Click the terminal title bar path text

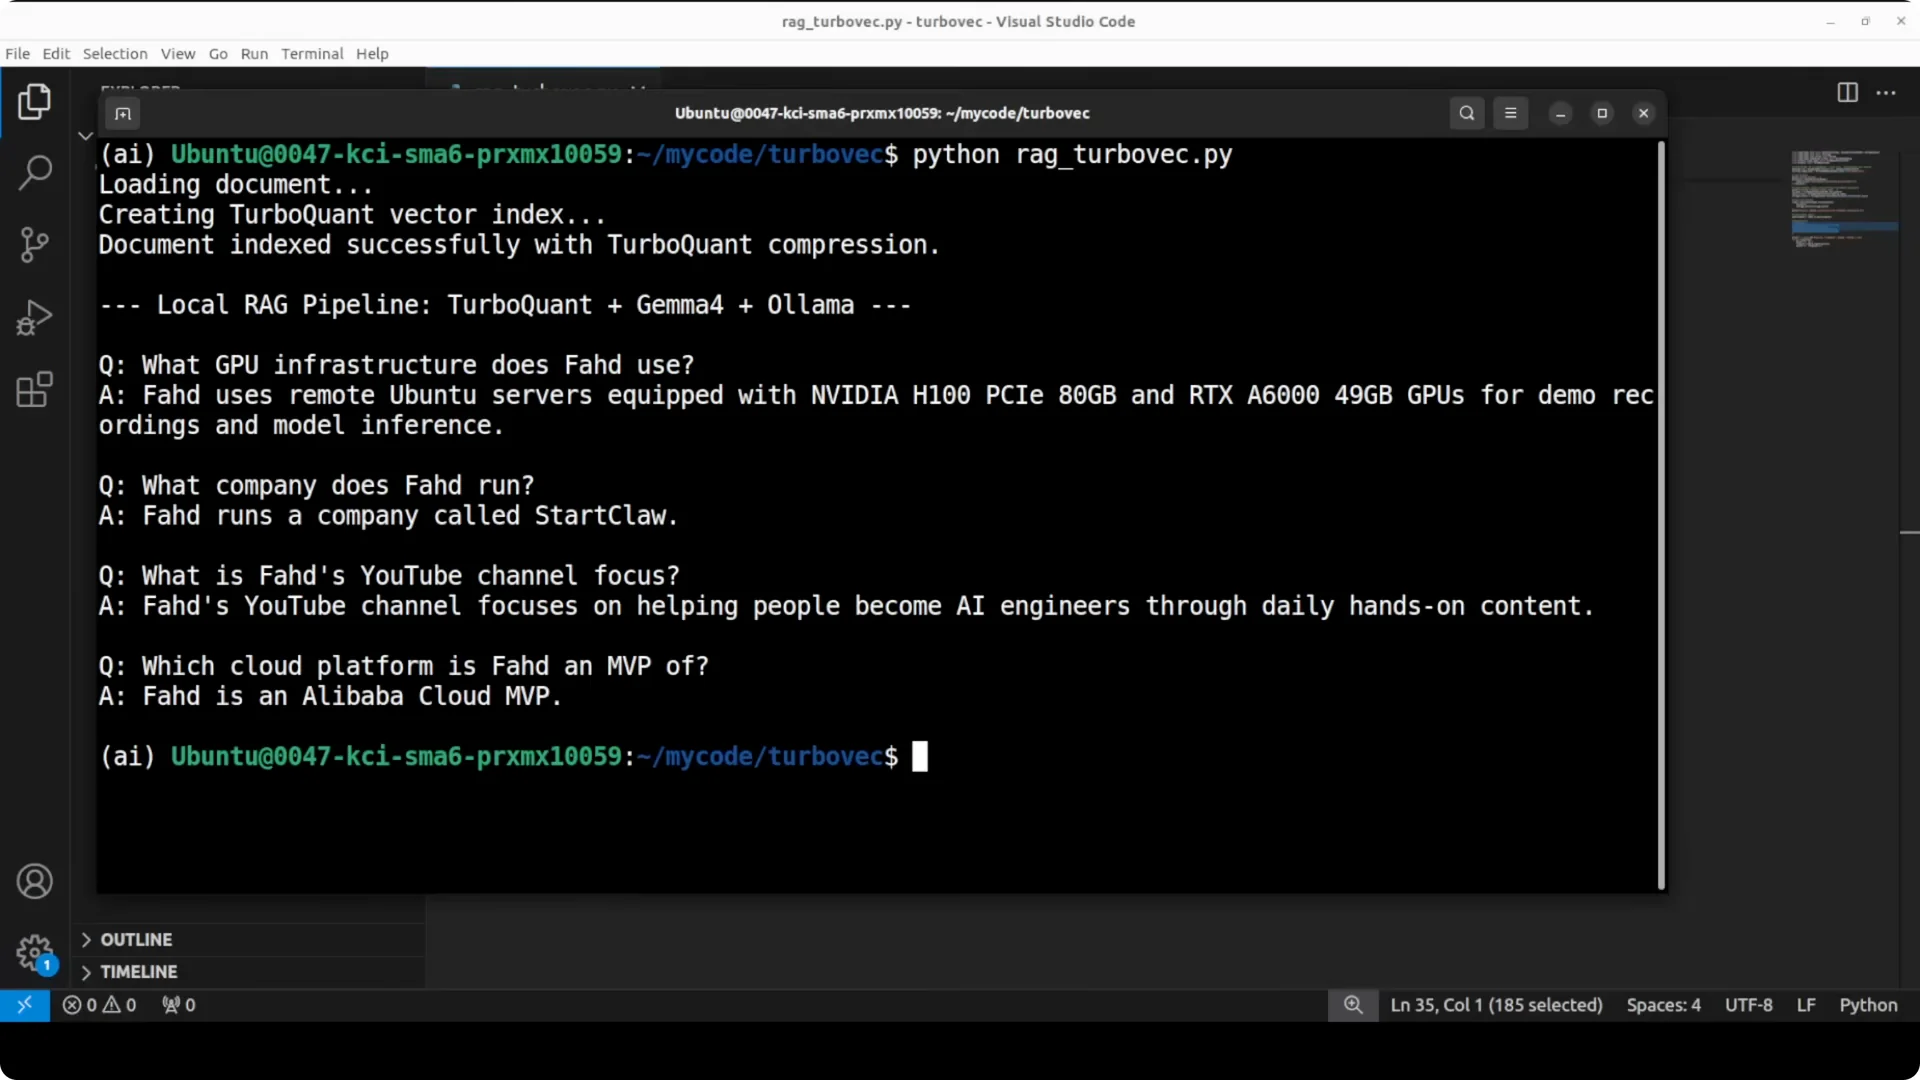tap(882, 113)
